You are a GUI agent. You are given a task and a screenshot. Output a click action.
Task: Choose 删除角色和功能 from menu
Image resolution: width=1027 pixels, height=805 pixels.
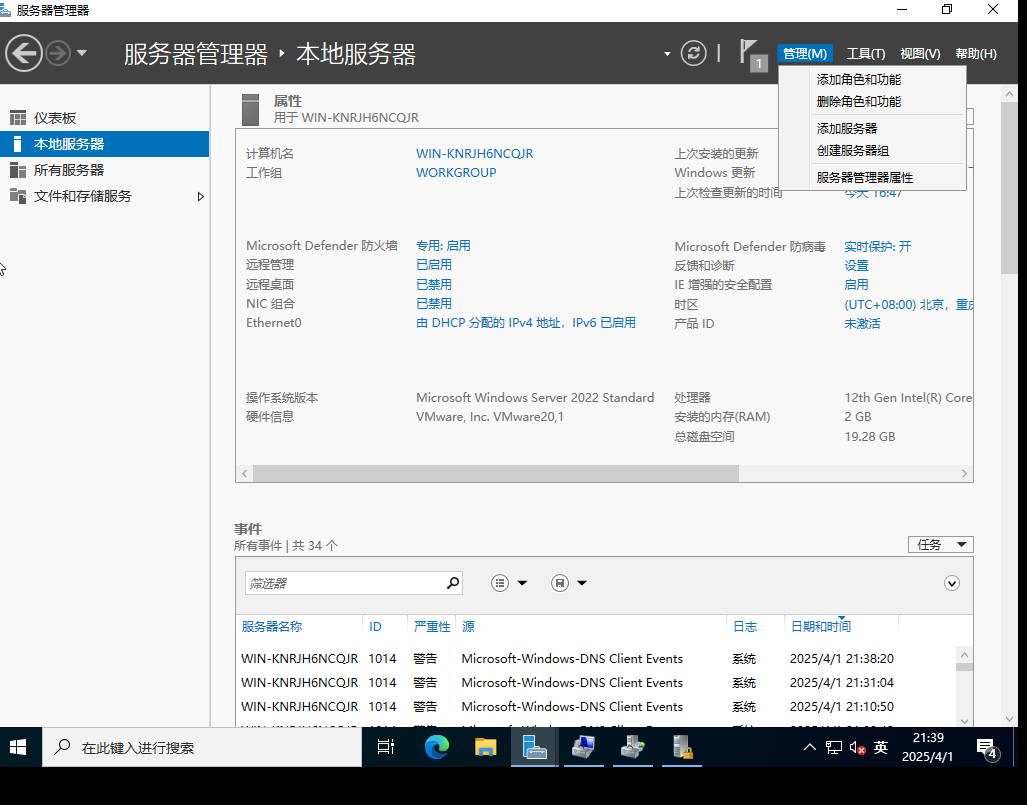coord(859,102)
